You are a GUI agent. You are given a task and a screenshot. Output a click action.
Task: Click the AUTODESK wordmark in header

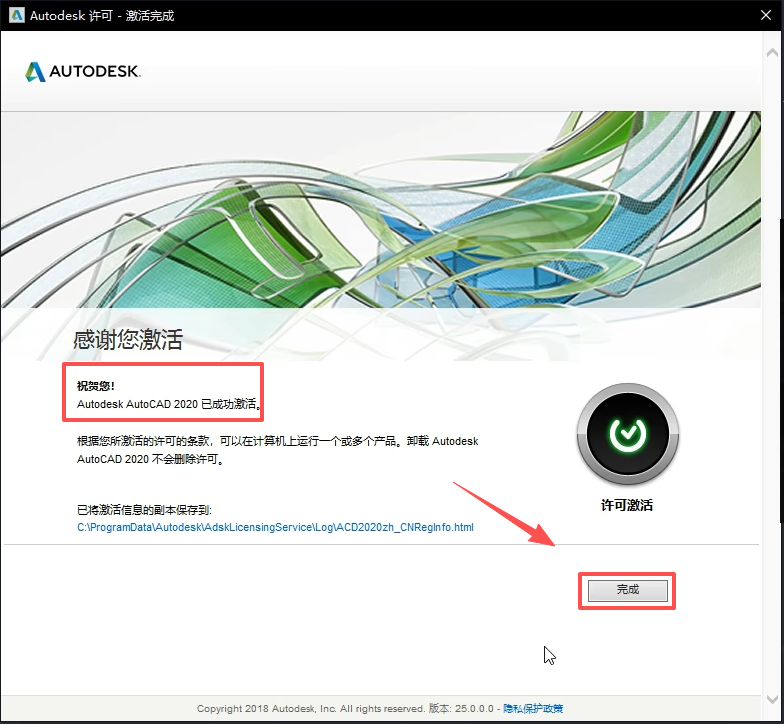(94, 72)
